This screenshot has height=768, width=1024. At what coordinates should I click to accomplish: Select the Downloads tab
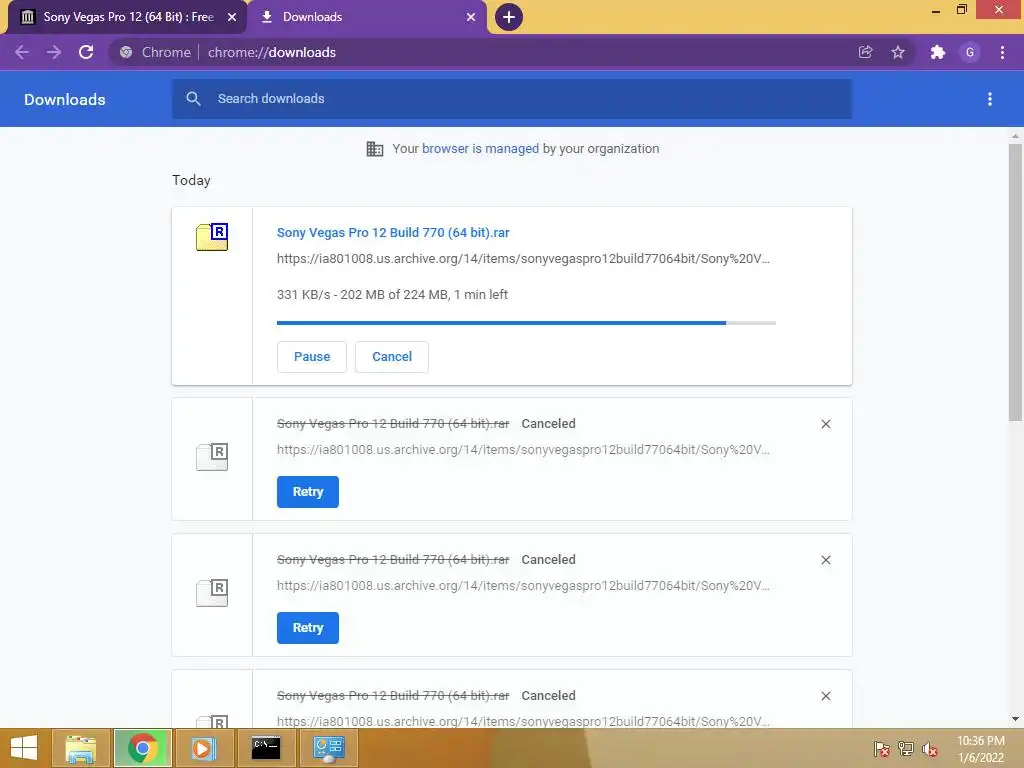(x=368, y=17)
